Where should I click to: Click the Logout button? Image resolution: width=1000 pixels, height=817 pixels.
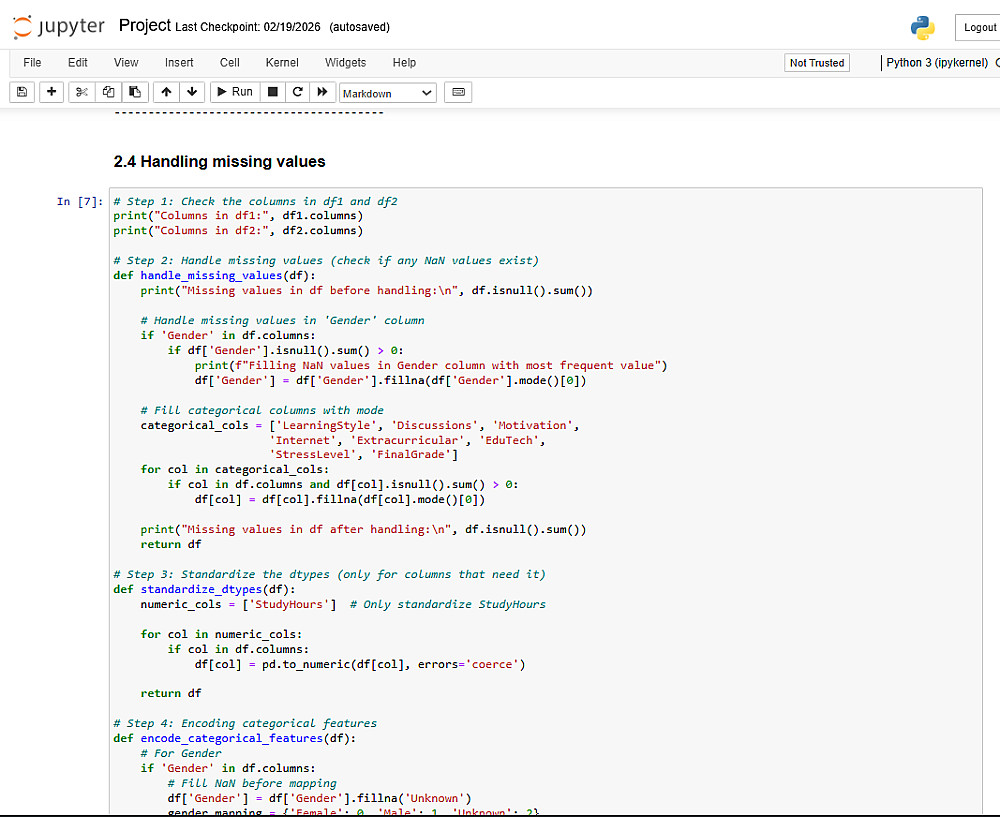[x=979, y=27]
